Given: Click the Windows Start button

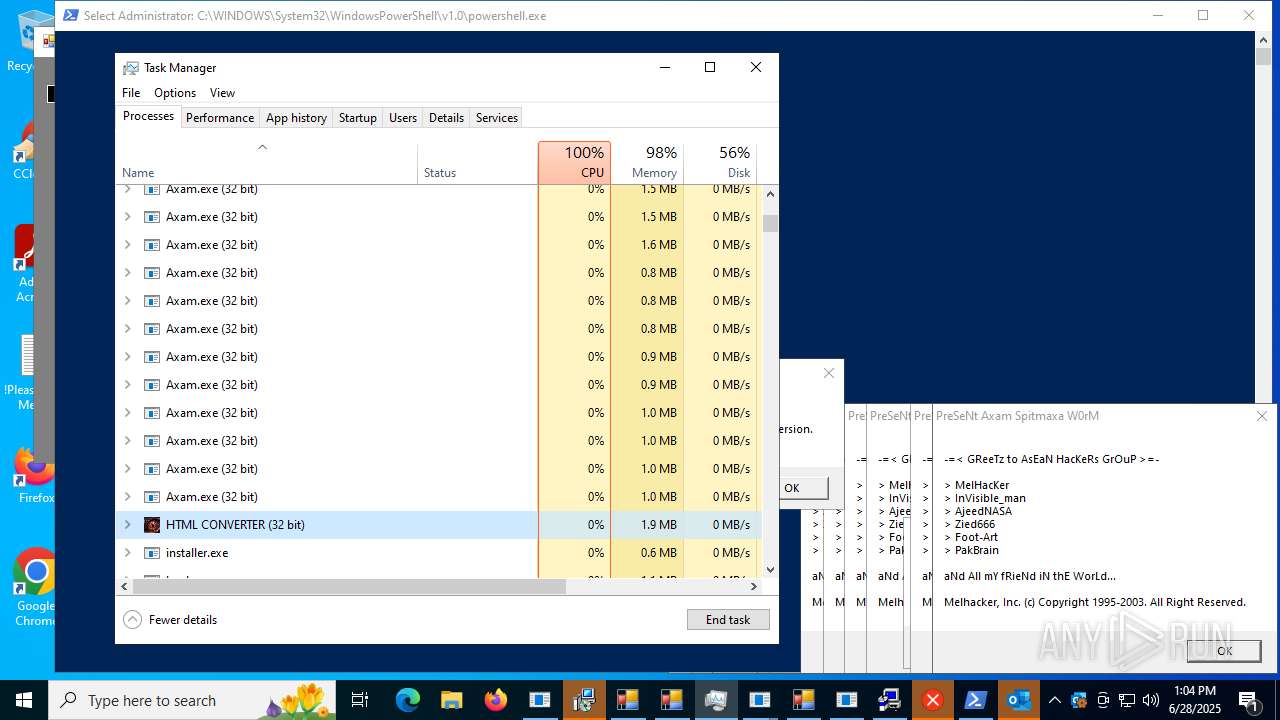Looking at the screenshot, I should tap(24, 700).
